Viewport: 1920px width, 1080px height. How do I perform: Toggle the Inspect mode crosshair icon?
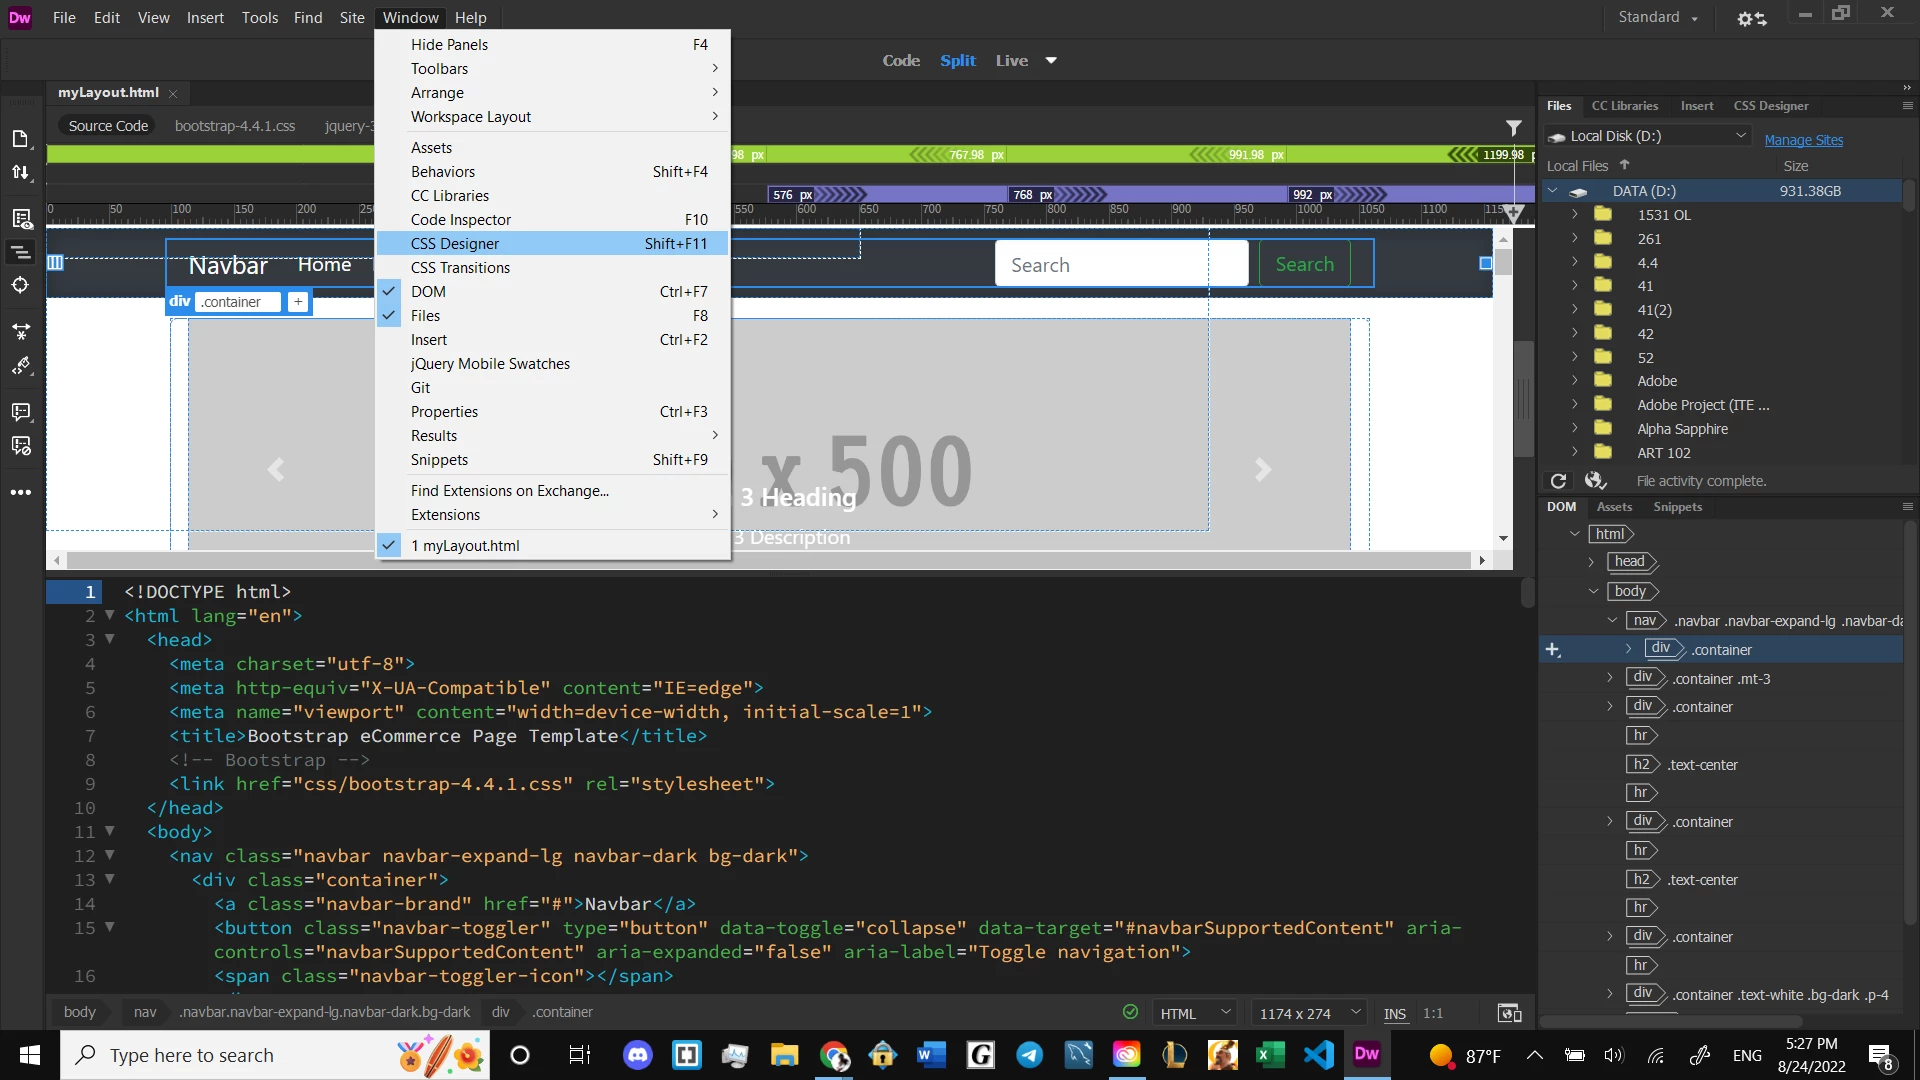click(x=21, y=285)
